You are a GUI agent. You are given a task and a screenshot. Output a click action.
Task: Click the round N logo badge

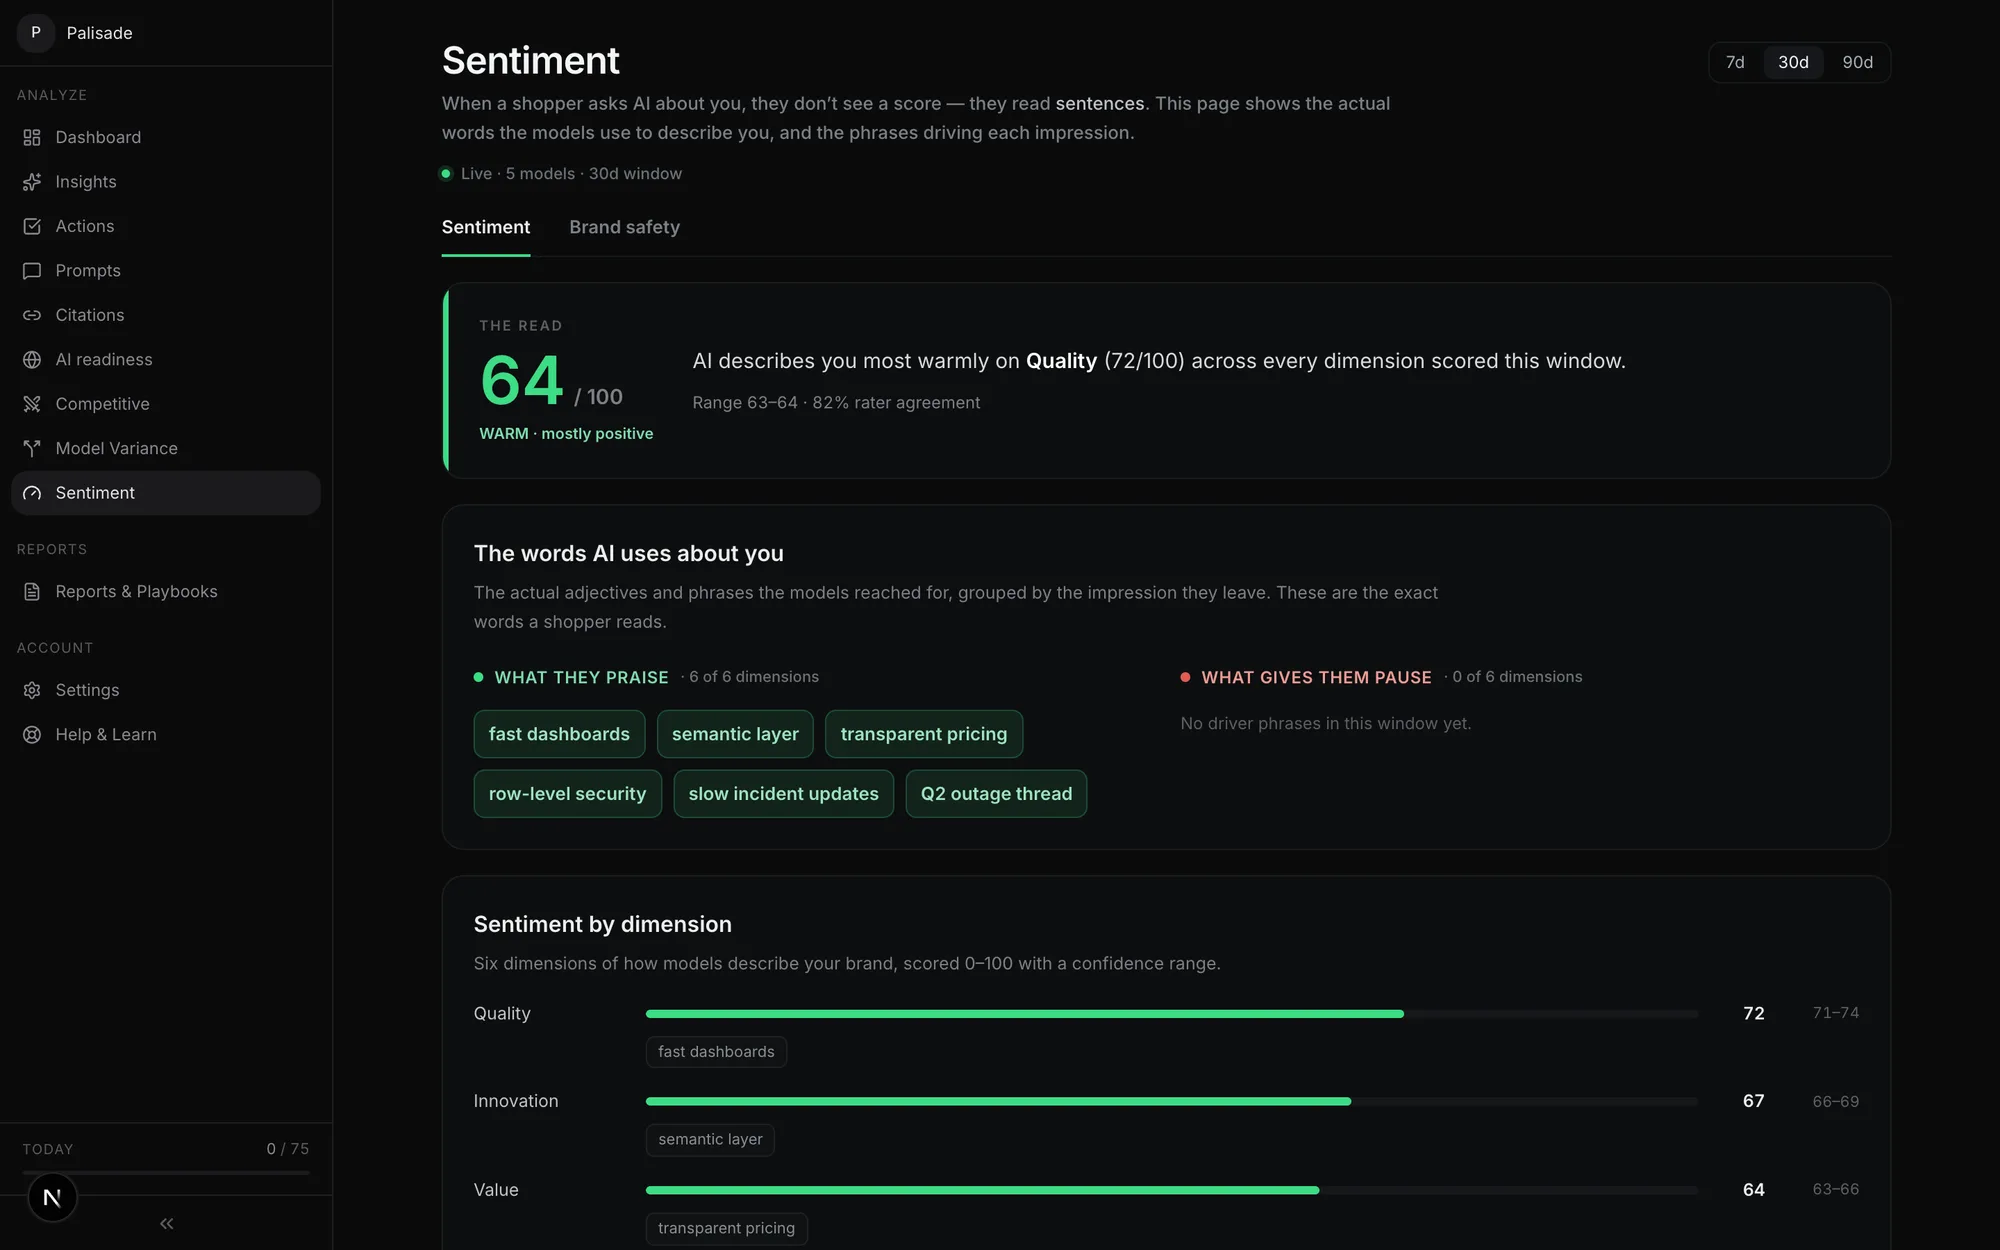pyautogui.click(x=52, y=1197)
